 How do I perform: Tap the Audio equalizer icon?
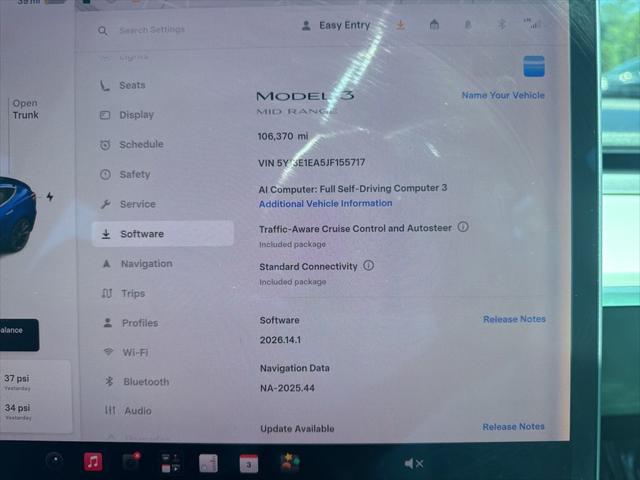(110, 410)
